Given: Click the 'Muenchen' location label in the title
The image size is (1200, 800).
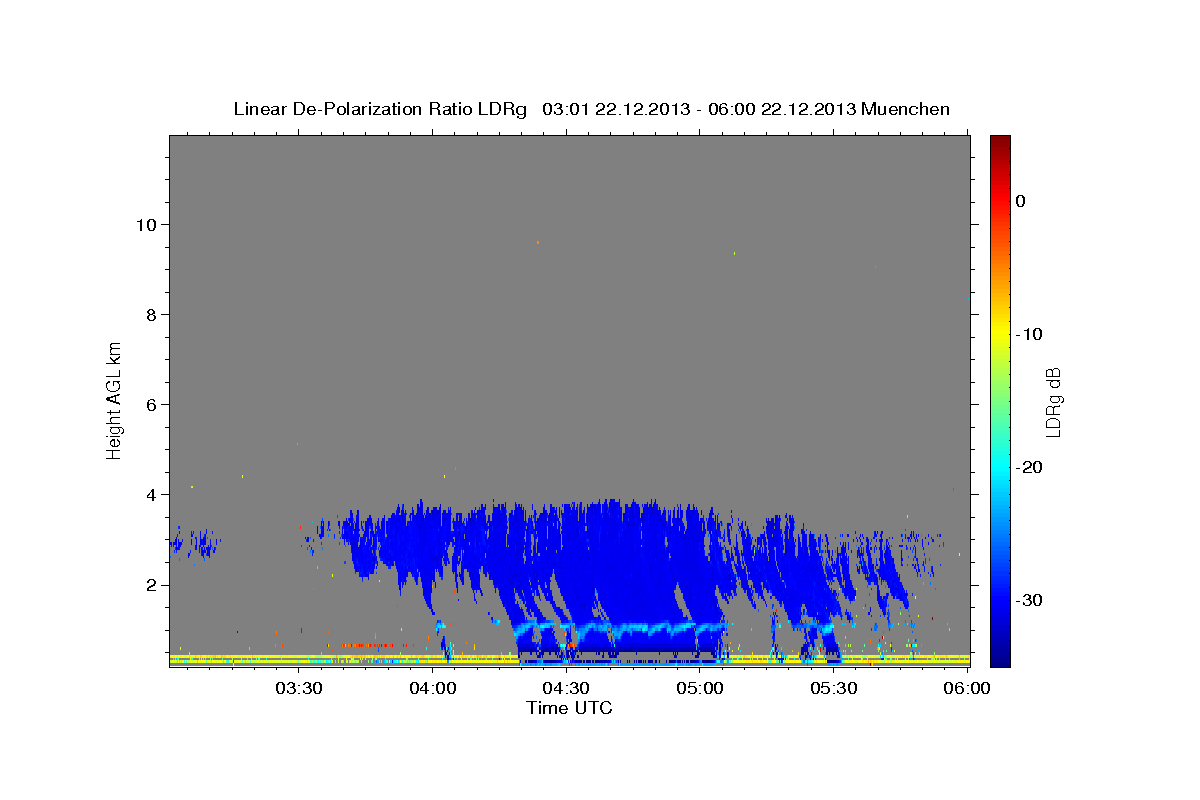Looking at the screenshot, I should [904, 109].
